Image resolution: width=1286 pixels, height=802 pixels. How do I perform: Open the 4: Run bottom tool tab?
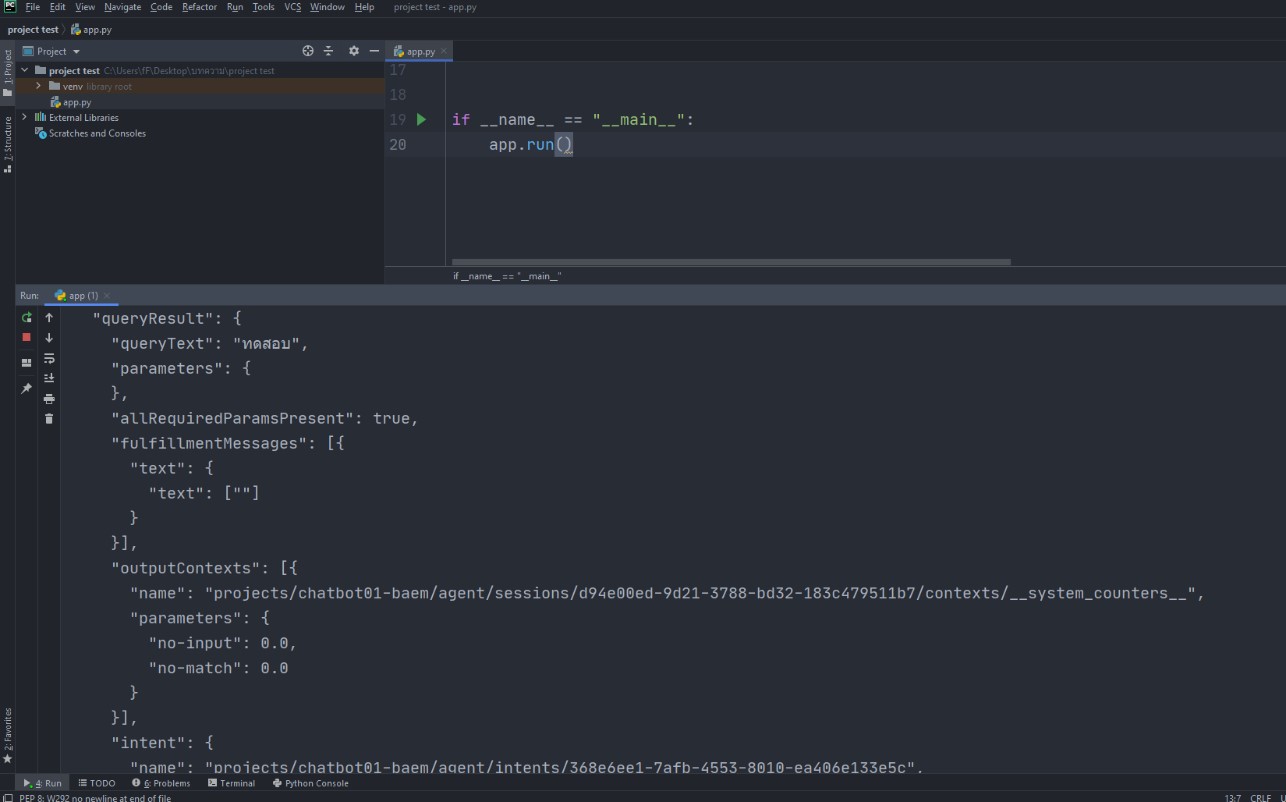pyautogui.click(x=43, y=783)
